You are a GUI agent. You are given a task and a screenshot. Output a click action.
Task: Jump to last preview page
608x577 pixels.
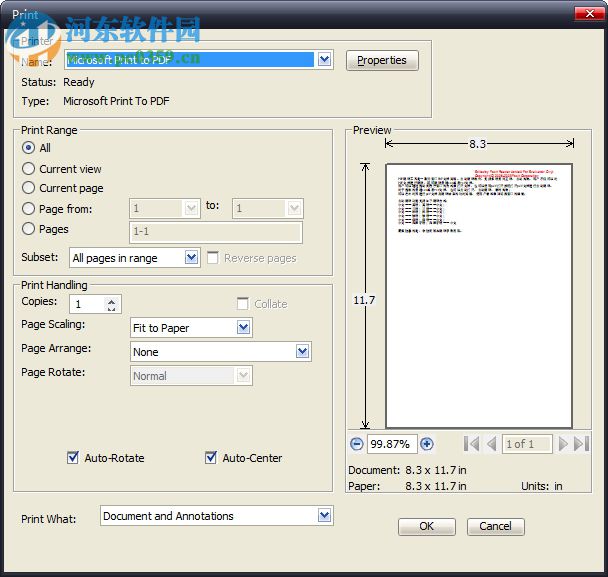click(x=582, y=444)
